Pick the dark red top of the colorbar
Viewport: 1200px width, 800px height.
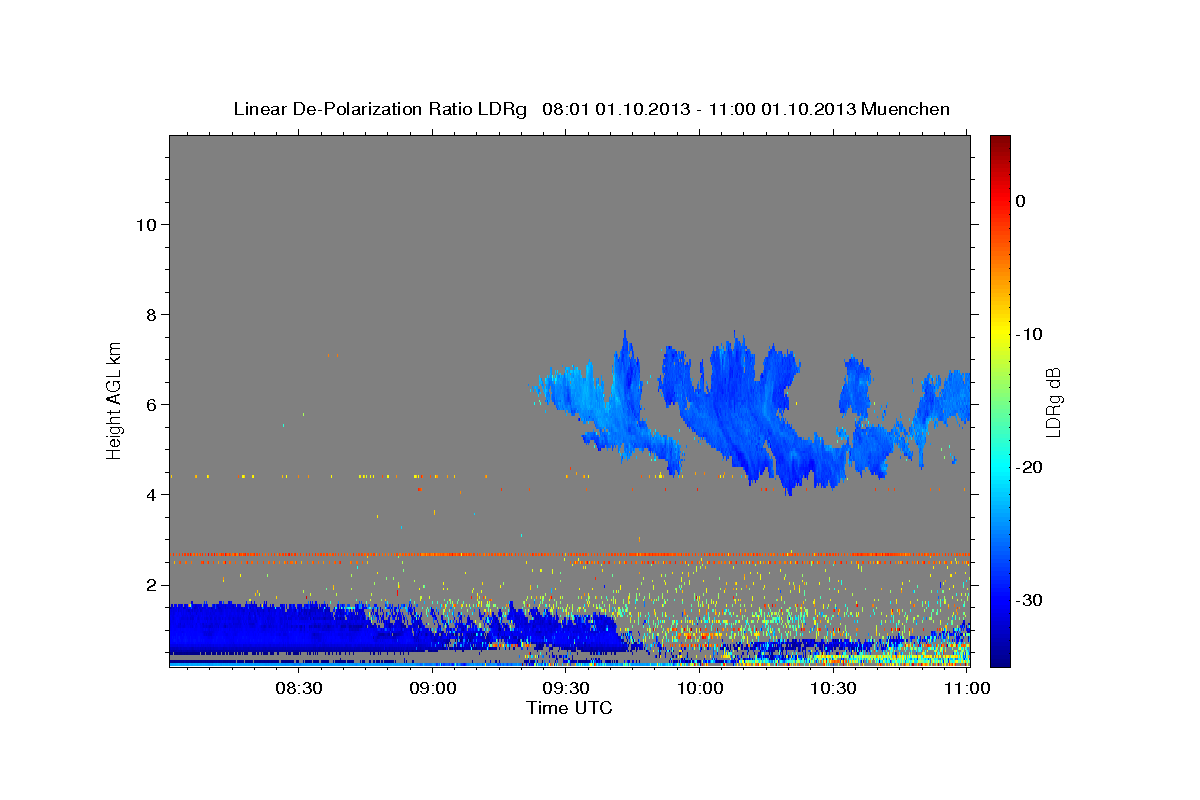1000,143
